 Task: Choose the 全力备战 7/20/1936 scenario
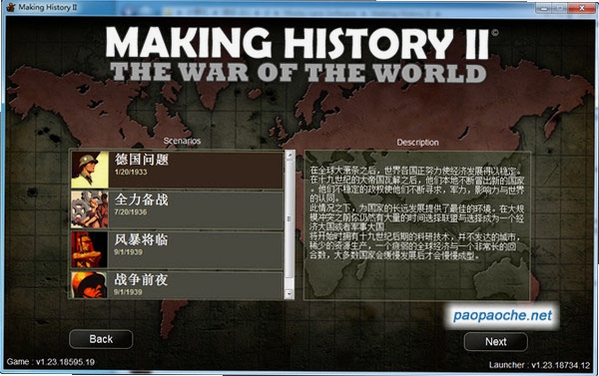[177, 210]
